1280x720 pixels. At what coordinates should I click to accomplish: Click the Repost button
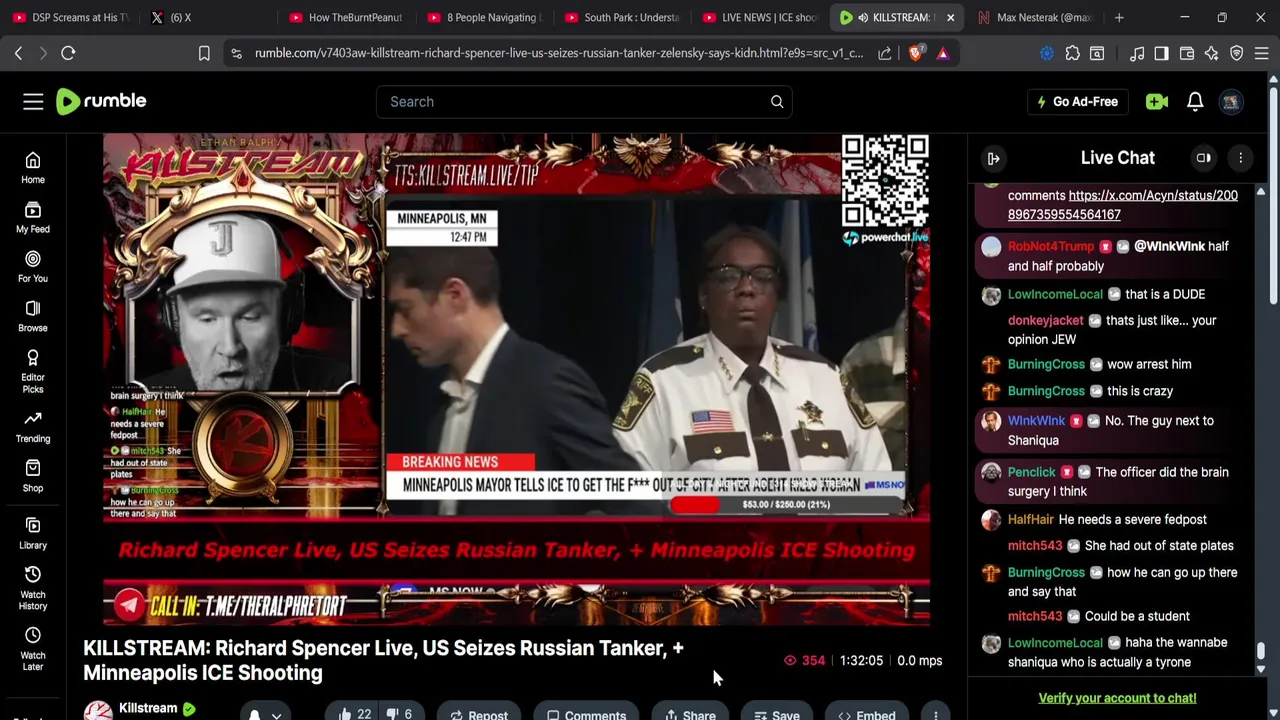coord(478,714)
